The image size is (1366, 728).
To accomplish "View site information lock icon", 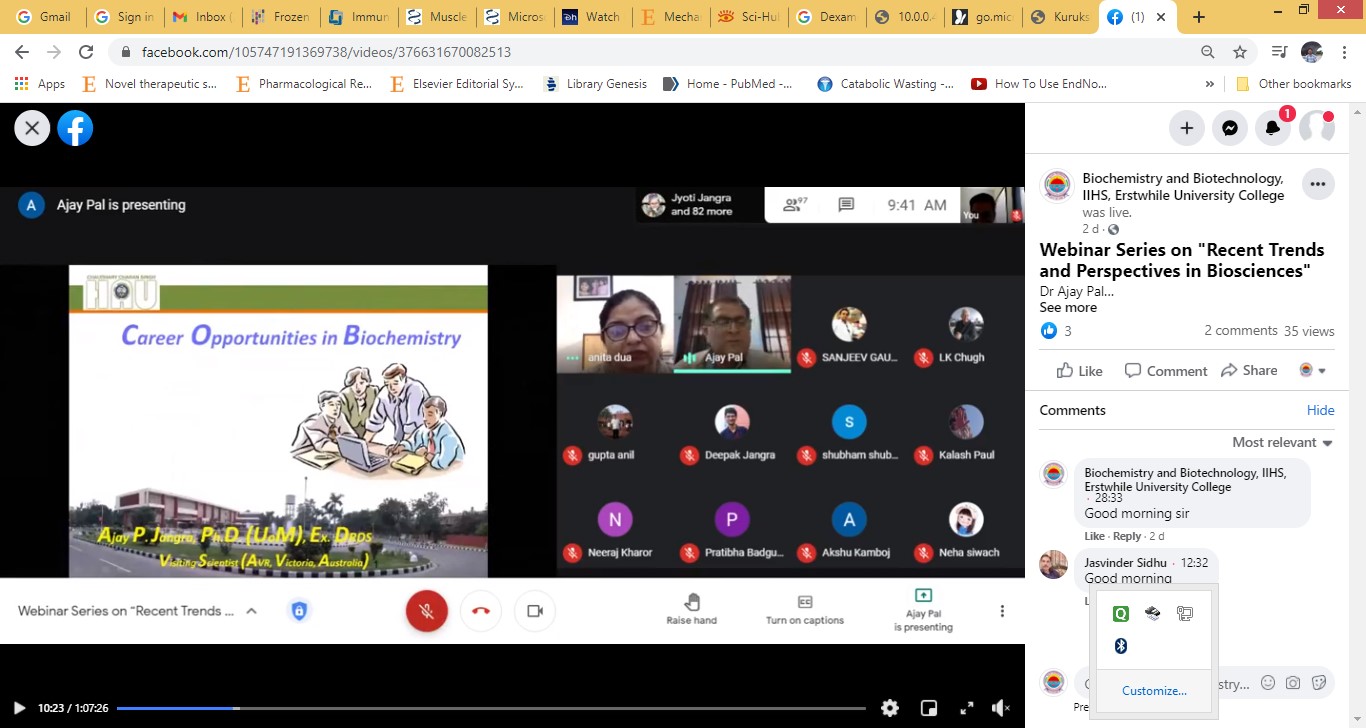I will (125, 52).
